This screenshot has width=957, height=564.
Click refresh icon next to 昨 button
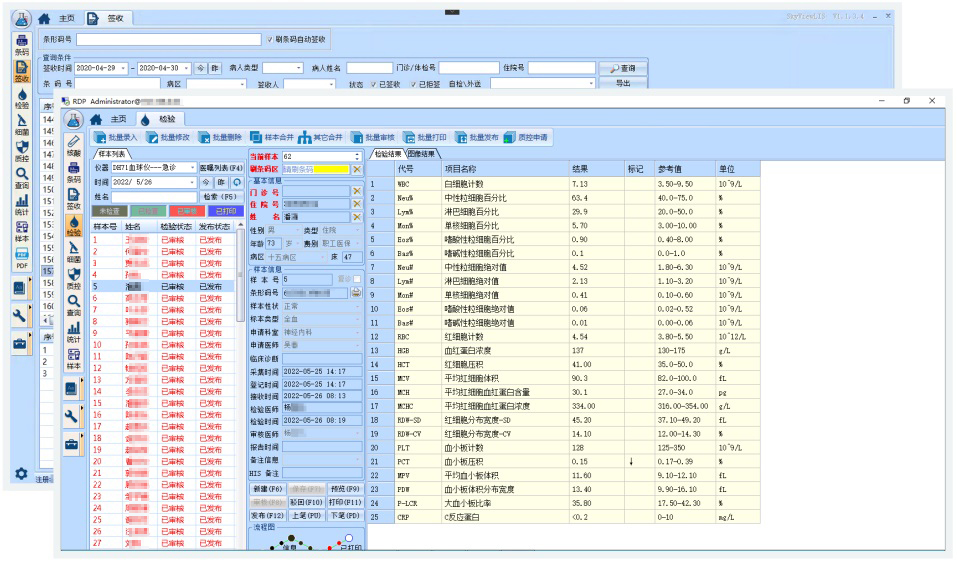237,183
